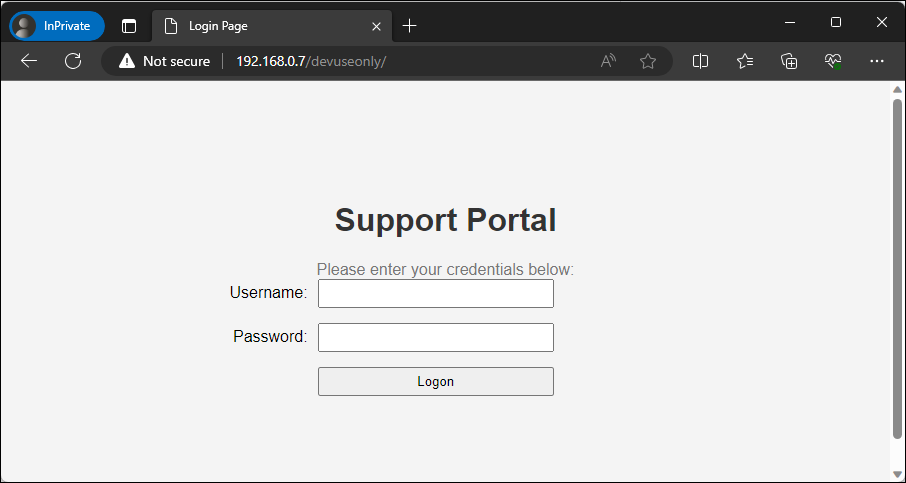
Task: Select the Login Page tab
Action: point(260,25)
